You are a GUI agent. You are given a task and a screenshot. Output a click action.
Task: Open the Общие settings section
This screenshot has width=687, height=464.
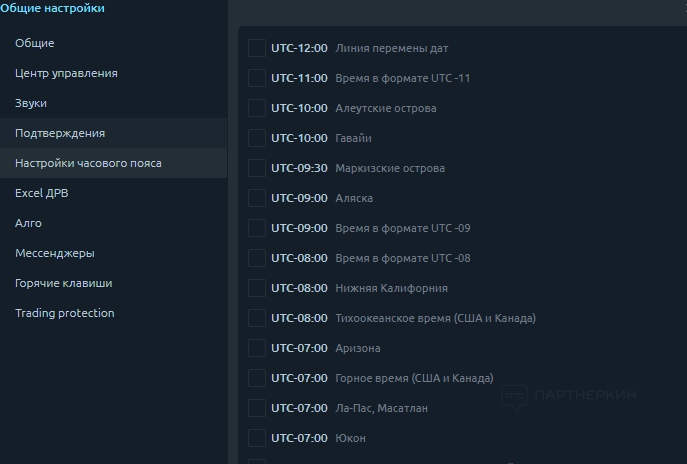(35, 43)
